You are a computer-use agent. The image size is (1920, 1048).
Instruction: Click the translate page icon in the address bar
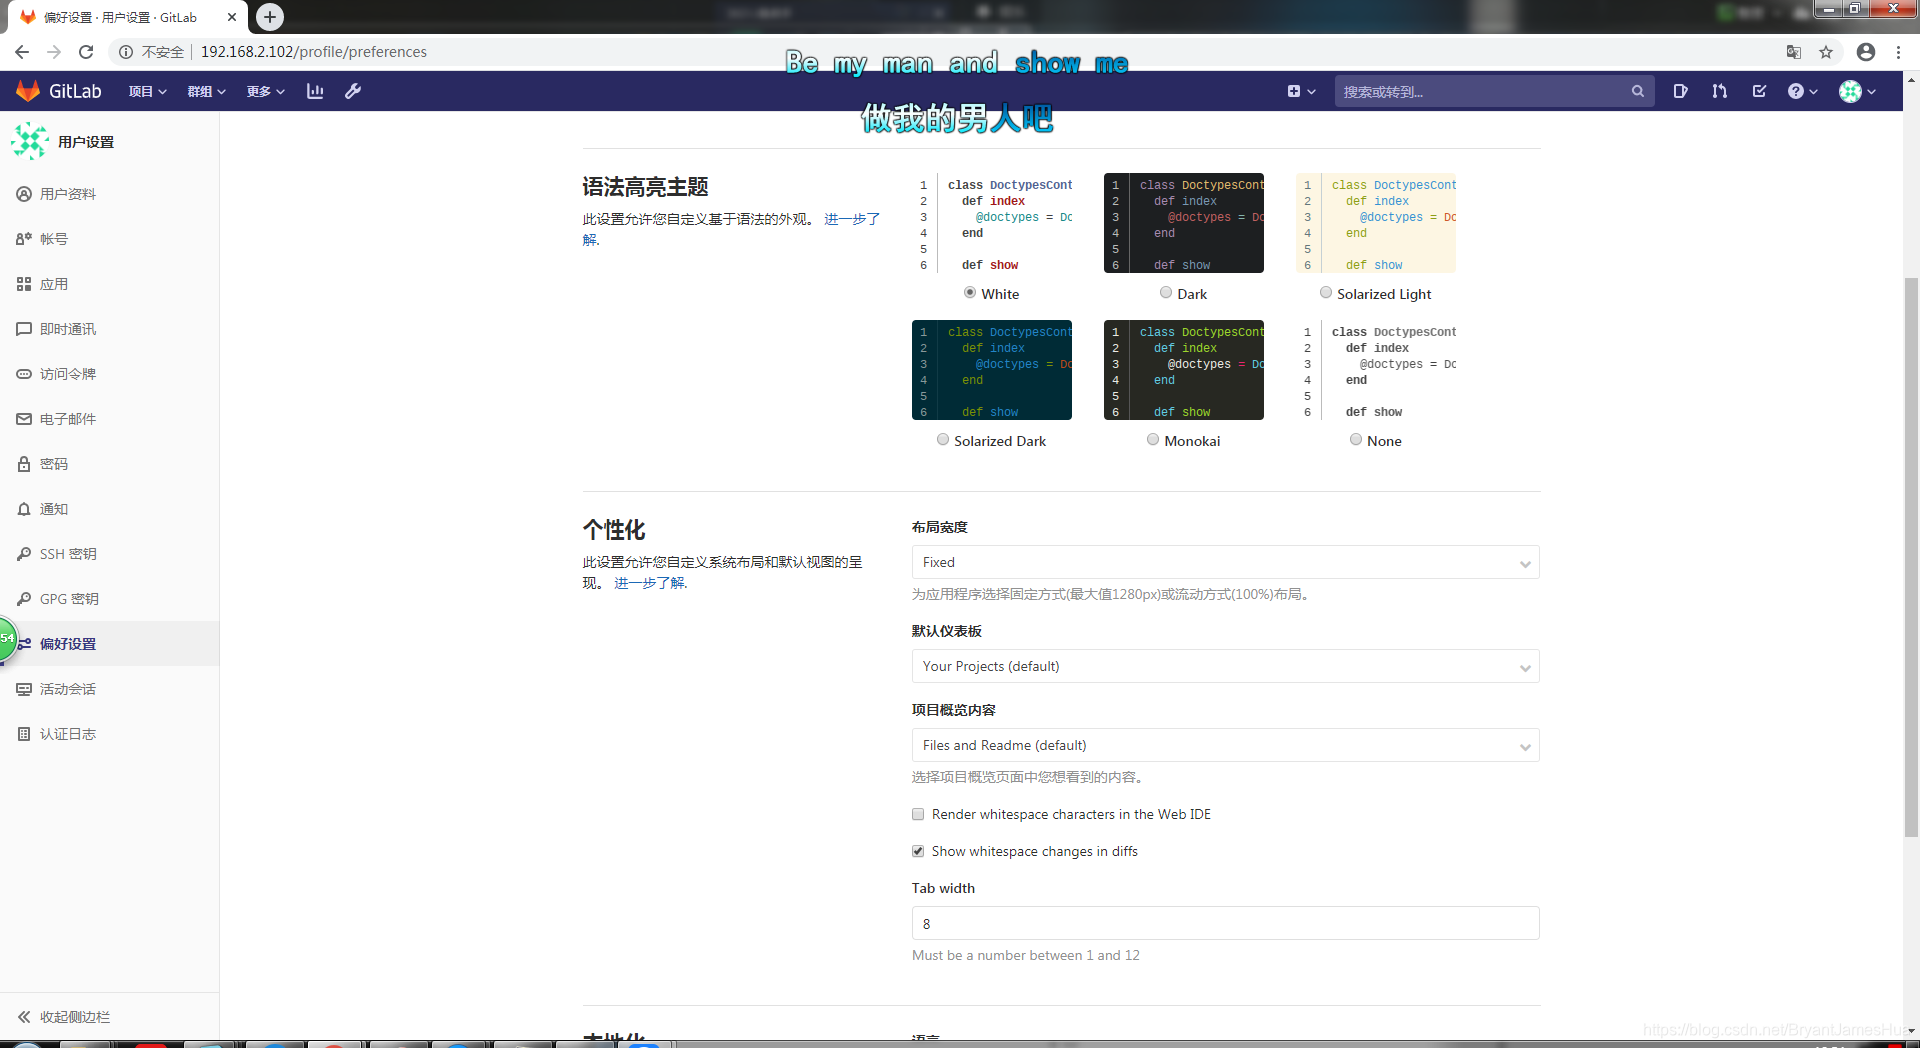click(x=1794, y=52)
